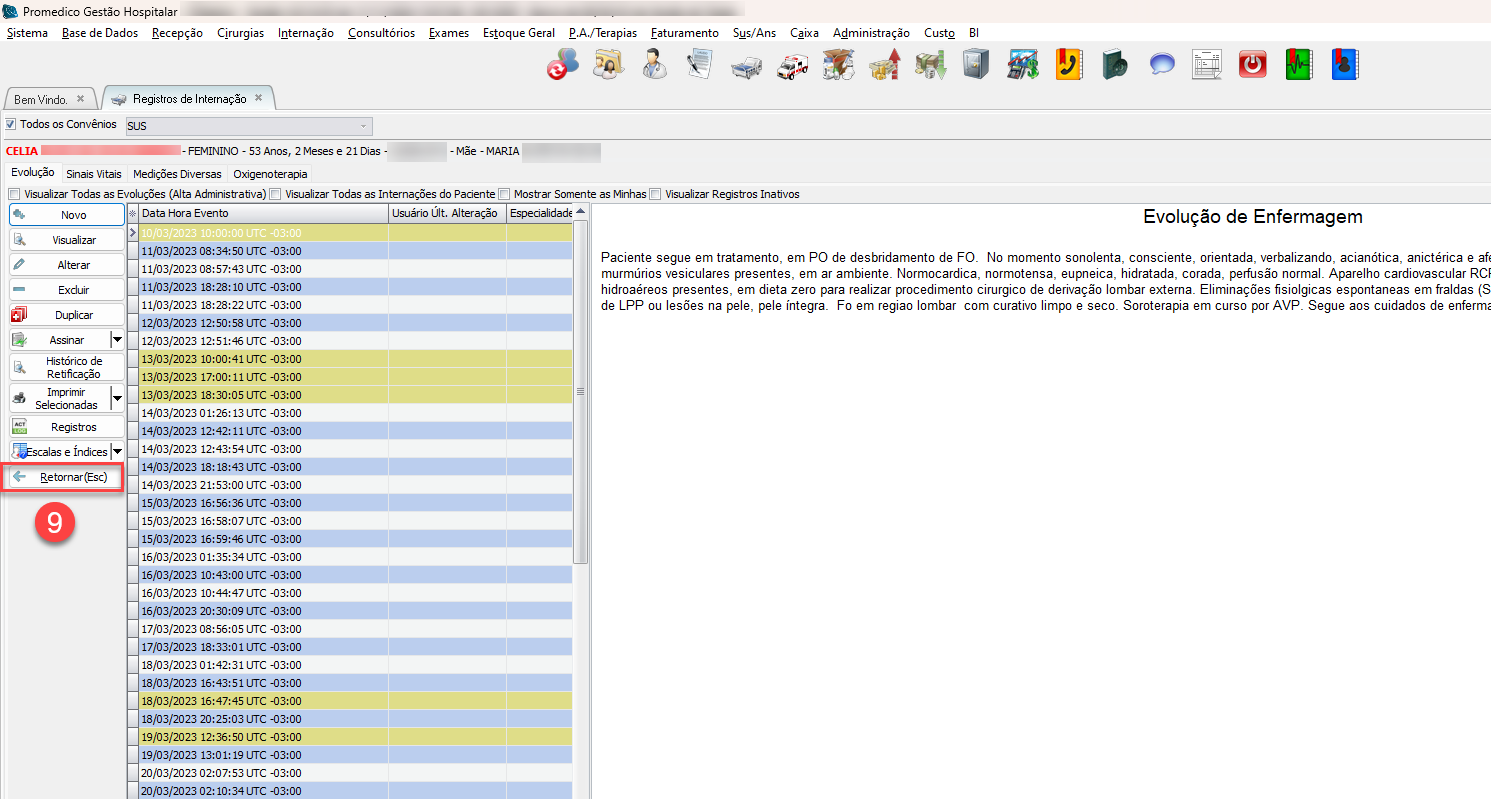Uncheck the Todos os Convênios checkbox
This screenshot has width=1491, height=799.
click(x=11, y=125)
